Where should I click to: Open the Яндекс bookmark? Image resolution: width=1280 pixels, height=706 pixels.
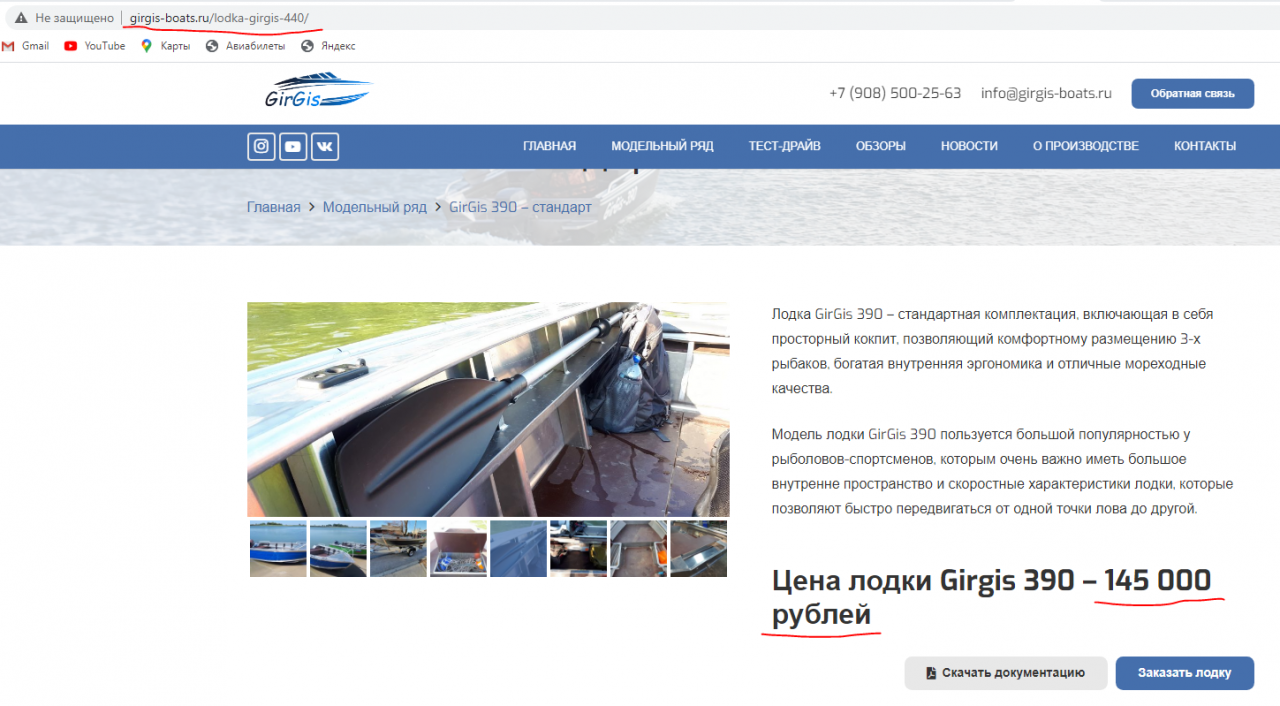[x=328, y=46]
